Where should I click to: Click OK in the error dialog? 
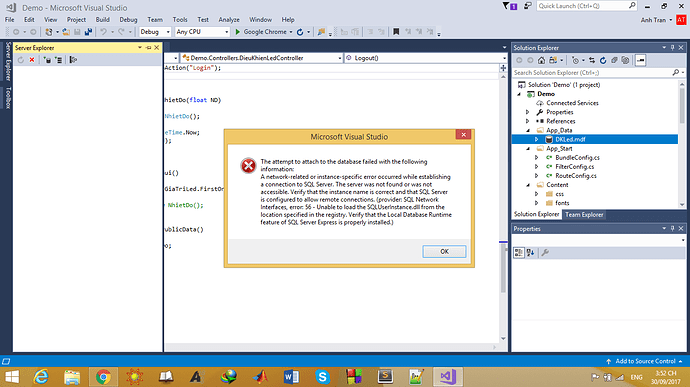coord(444,251)
